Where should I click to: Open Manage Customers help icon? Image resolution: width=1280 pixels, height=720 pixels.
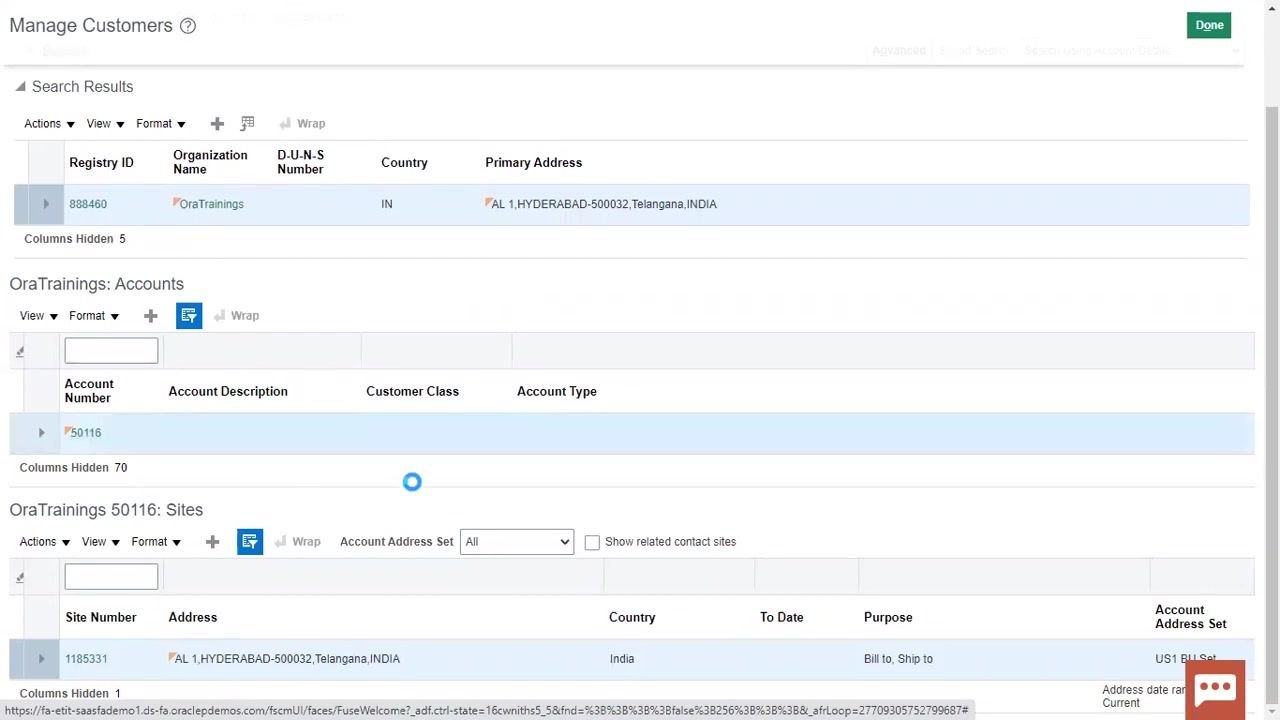click(188, 26)
